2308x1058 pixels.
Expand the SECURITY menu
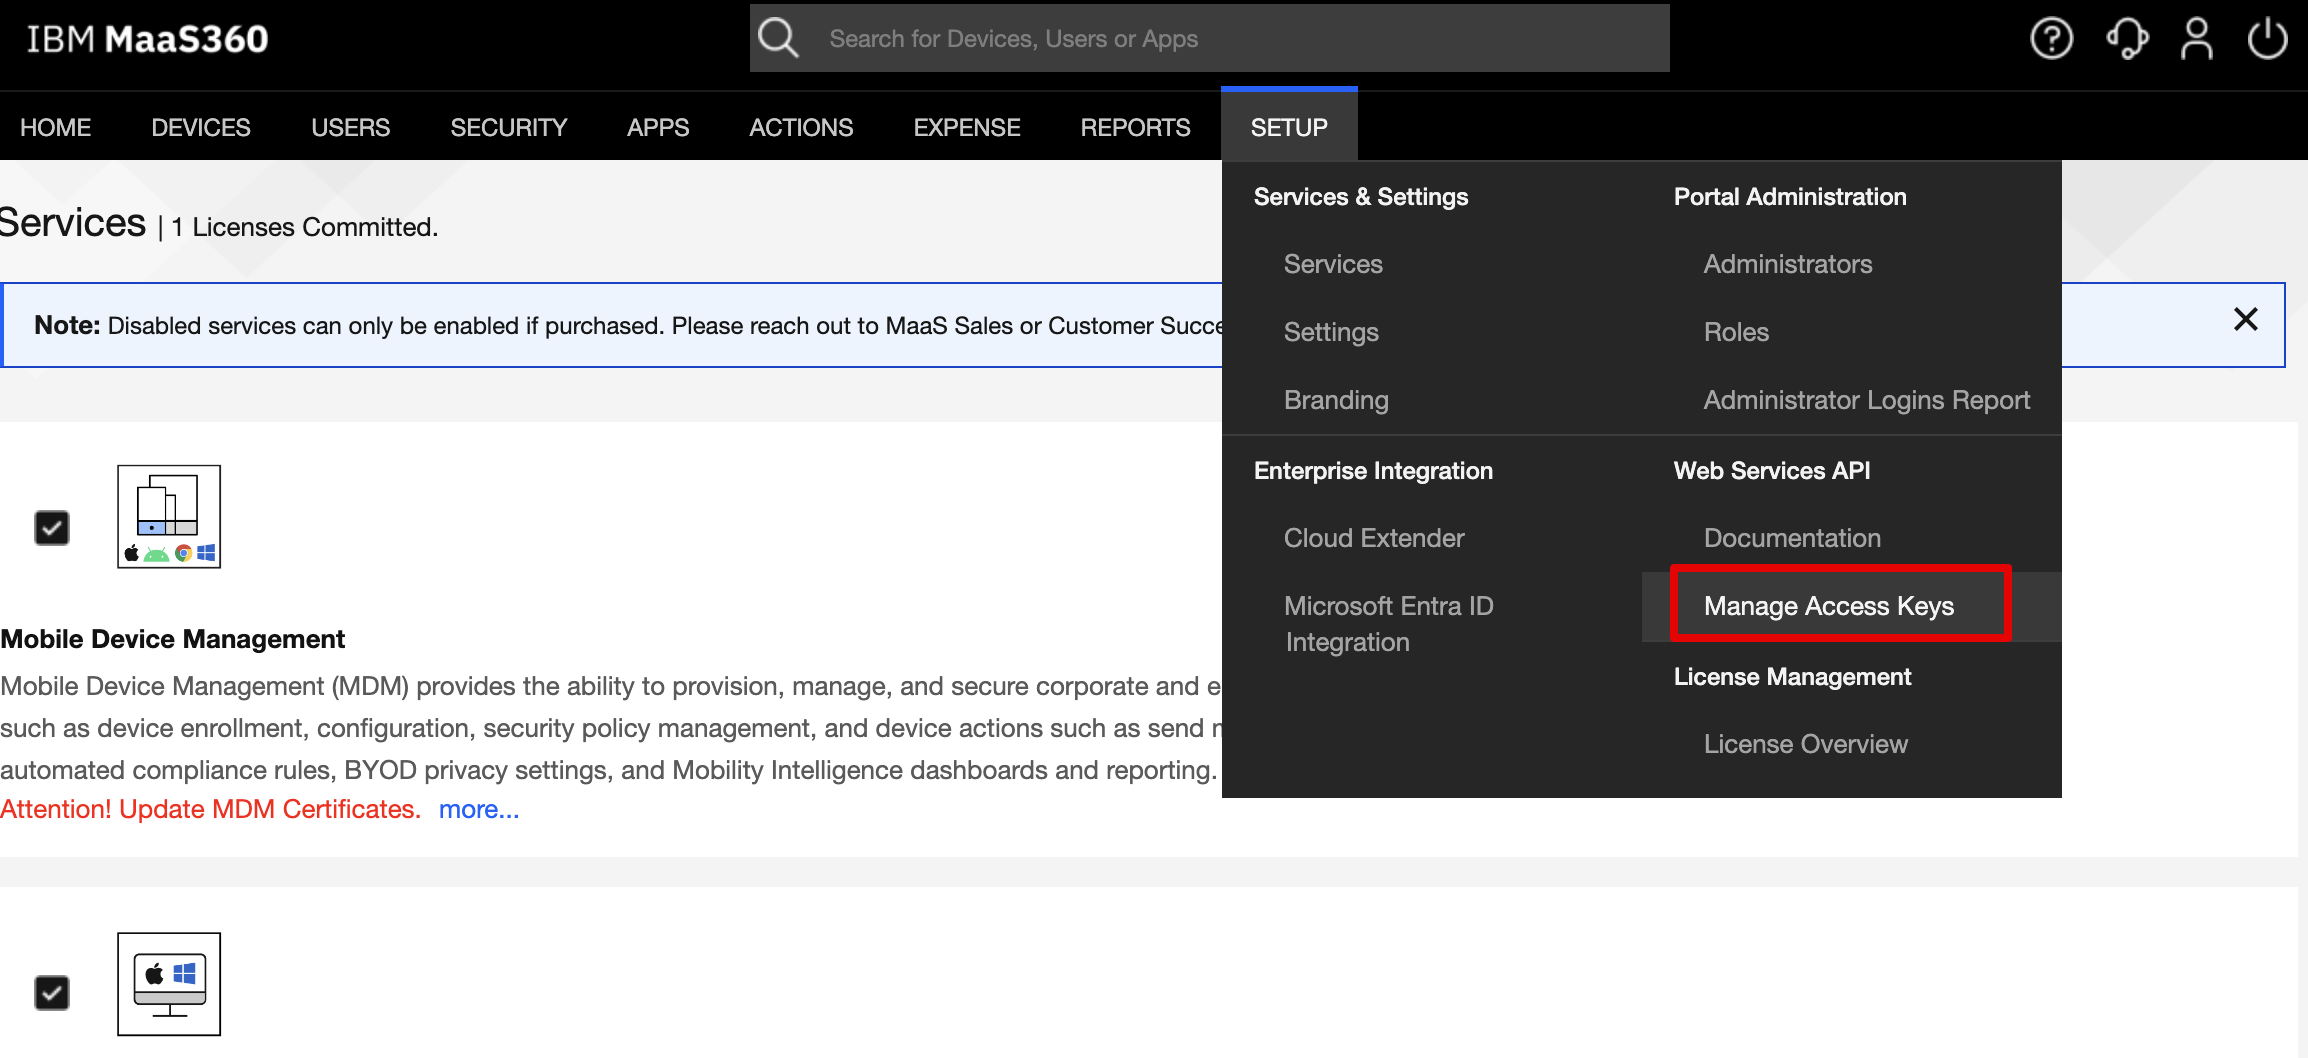pyautogui.click(x=508, y=127)
